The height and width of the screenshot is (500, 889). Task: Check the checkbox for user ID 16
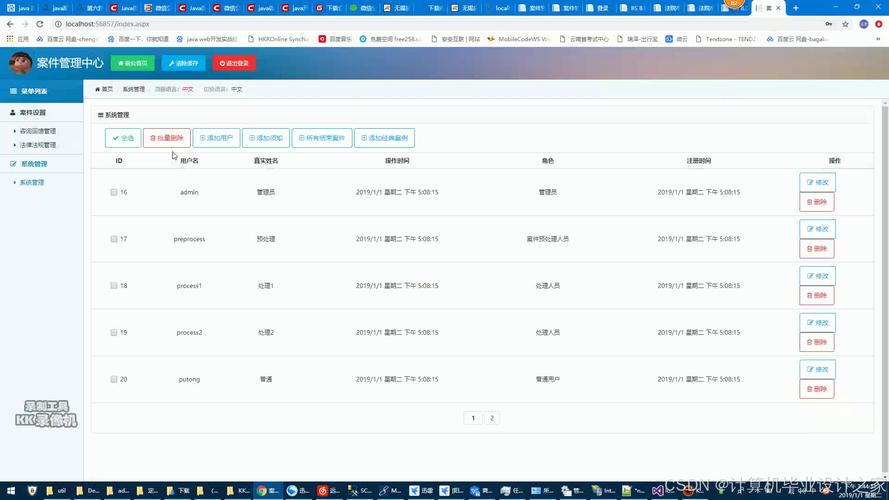(x=114, y=192)
